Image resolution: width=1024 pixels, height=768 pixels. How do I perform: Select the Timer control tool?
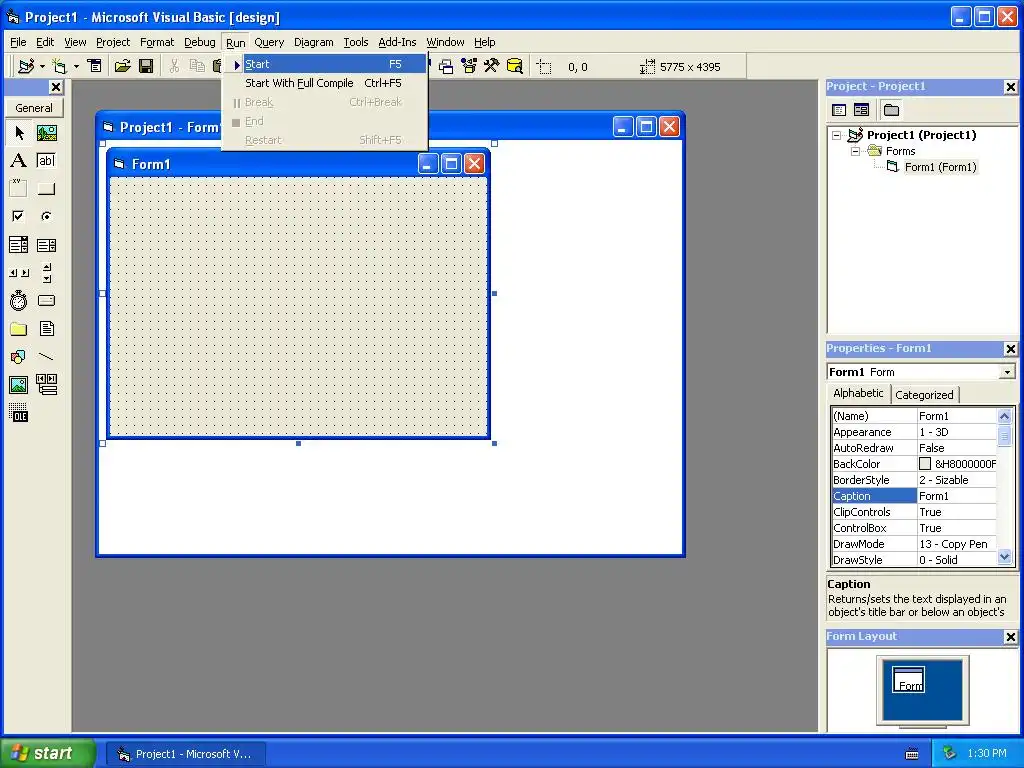(x=18, y=300)
